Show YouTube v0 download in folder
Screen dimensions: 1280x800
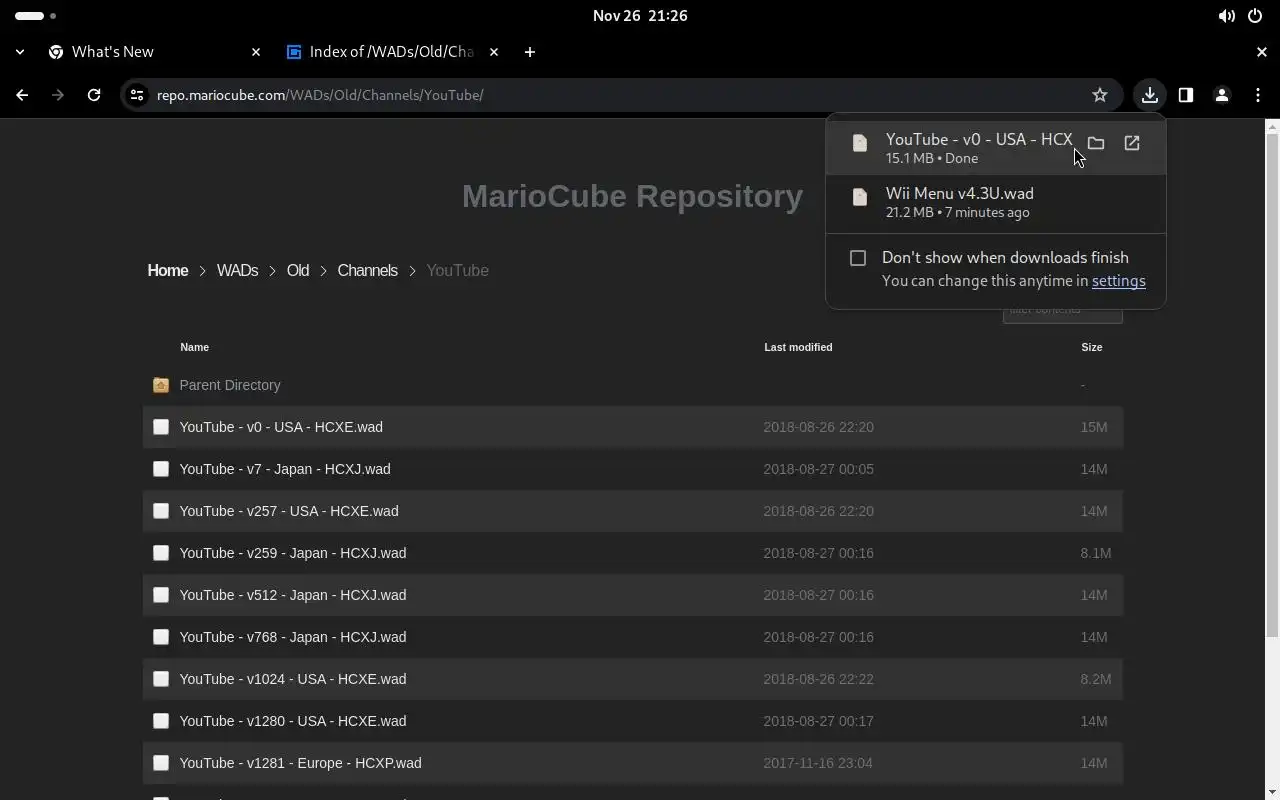(1096, 143)
